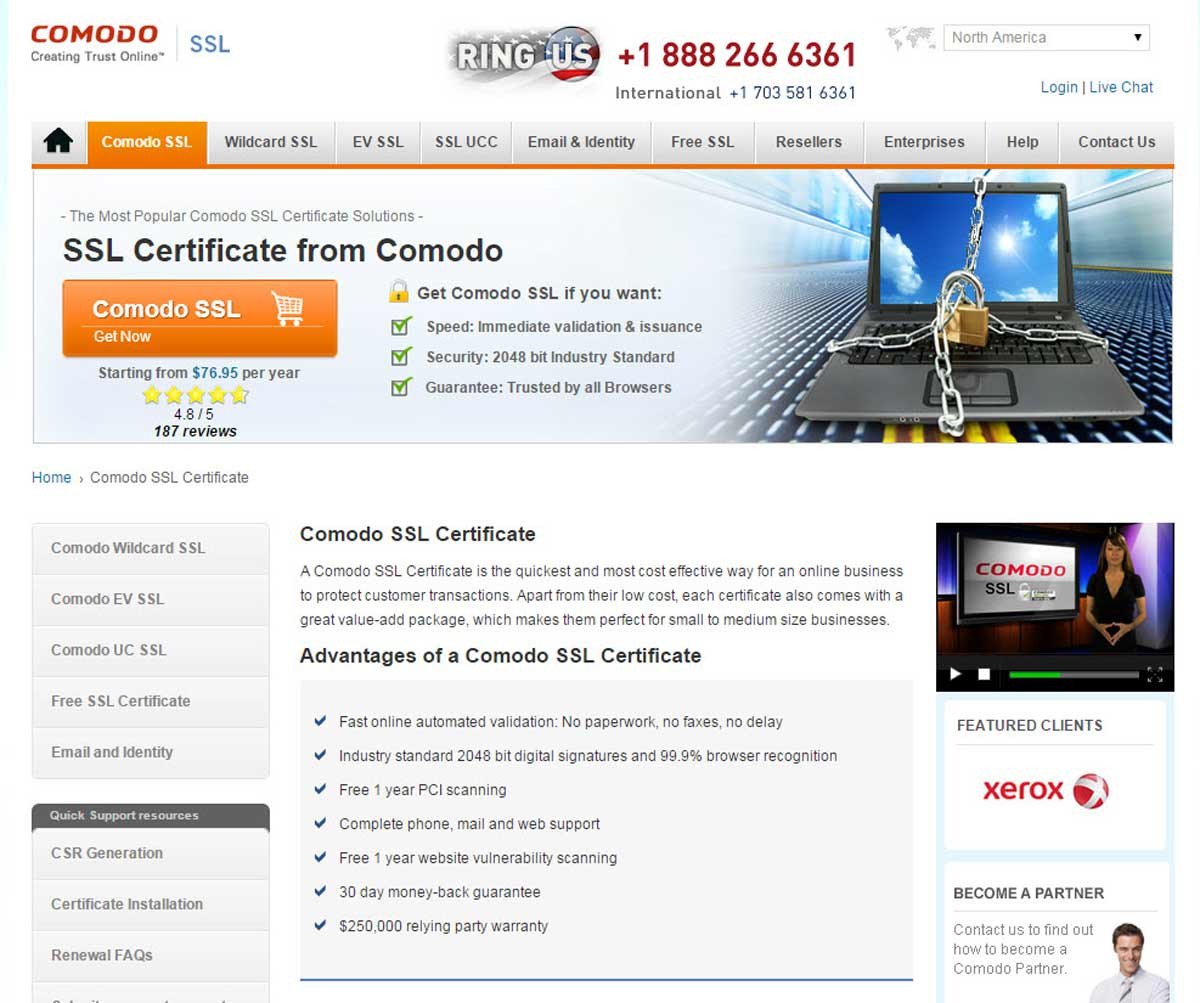Viewport: 1200px width, 1003px height.
Task: Click the world map icon beside region selector
Action: pyautogui.click(x=910, y=39)
